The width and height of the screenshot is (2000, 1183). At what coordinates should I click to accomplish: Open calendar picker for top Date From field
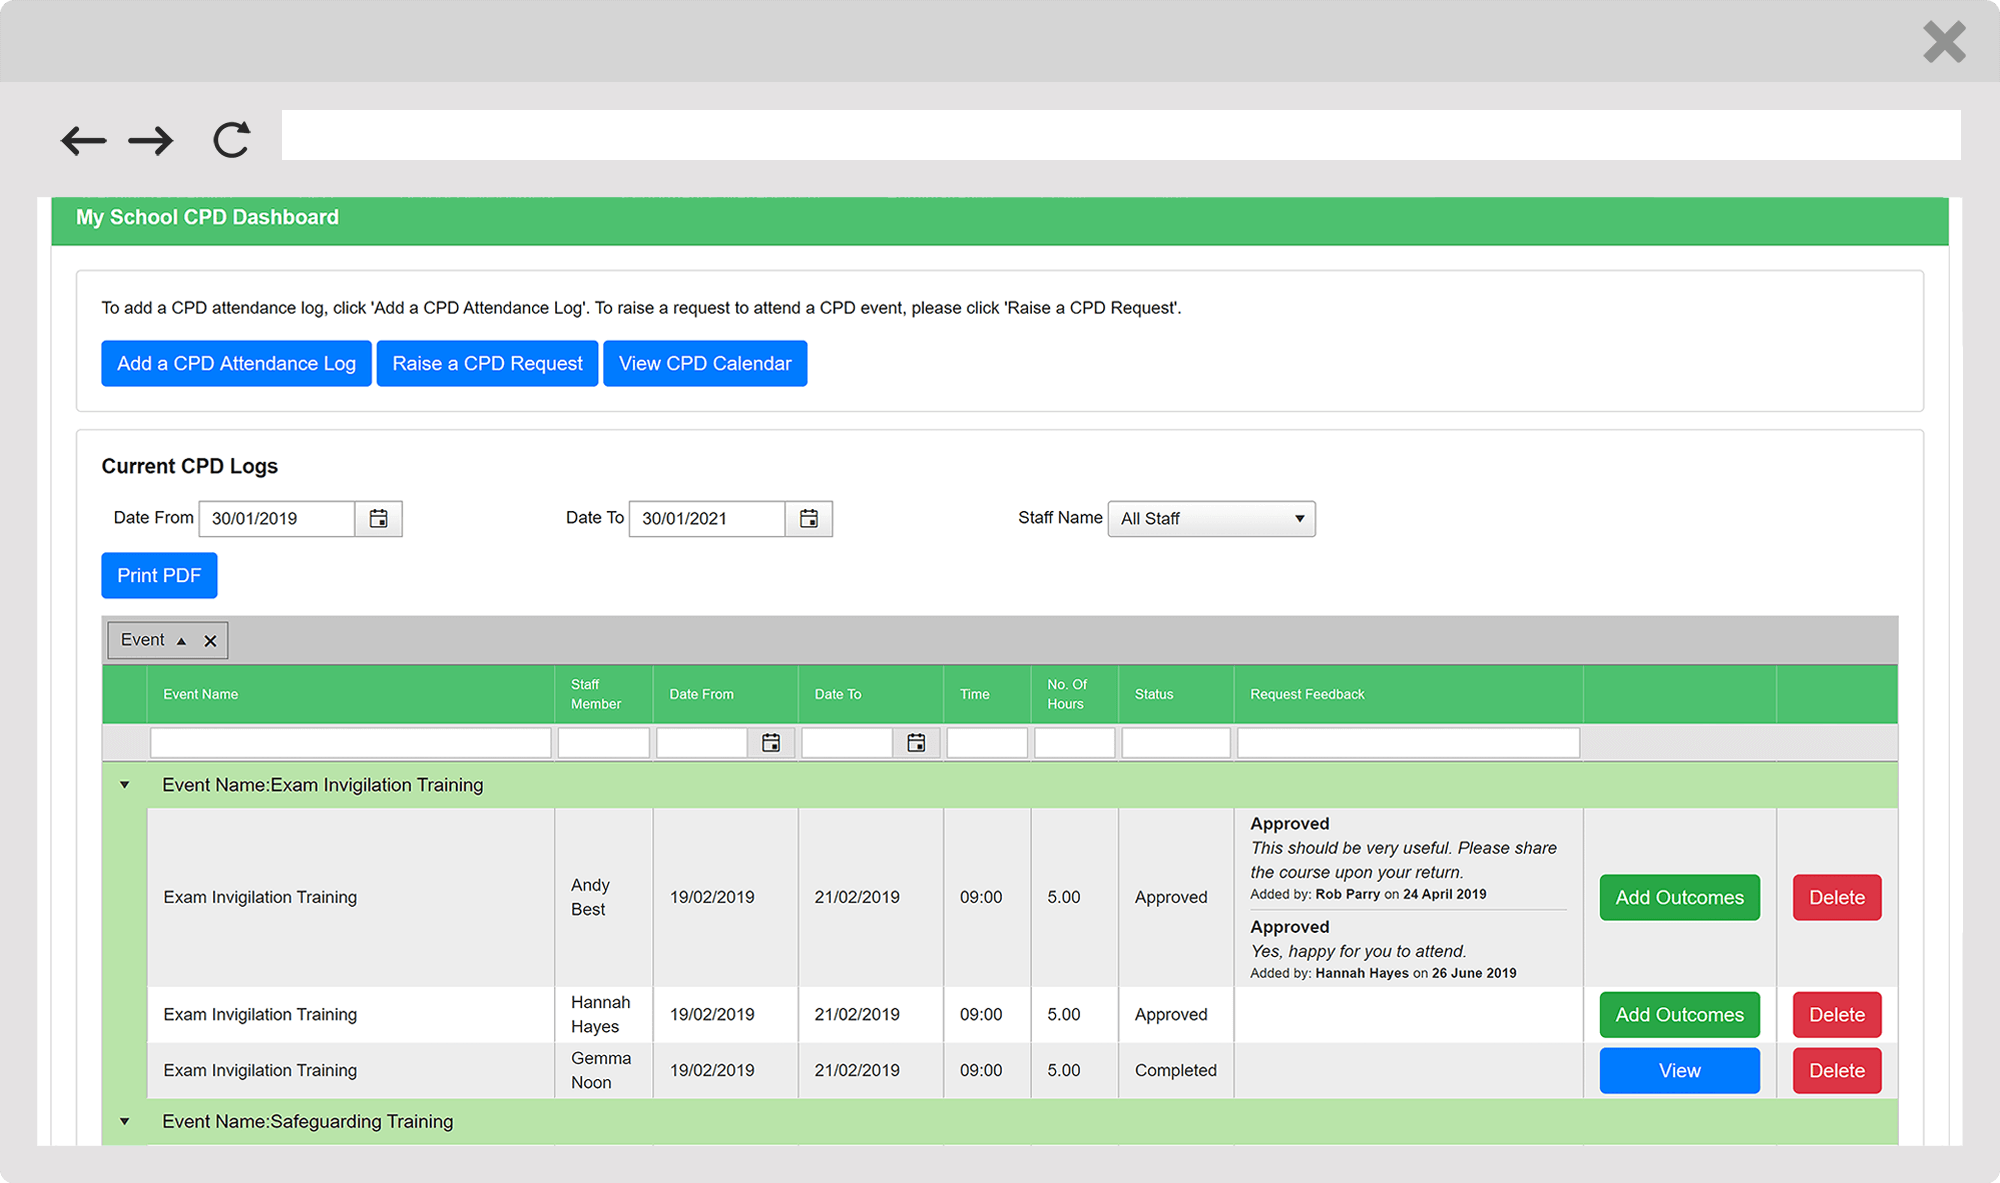379,519
